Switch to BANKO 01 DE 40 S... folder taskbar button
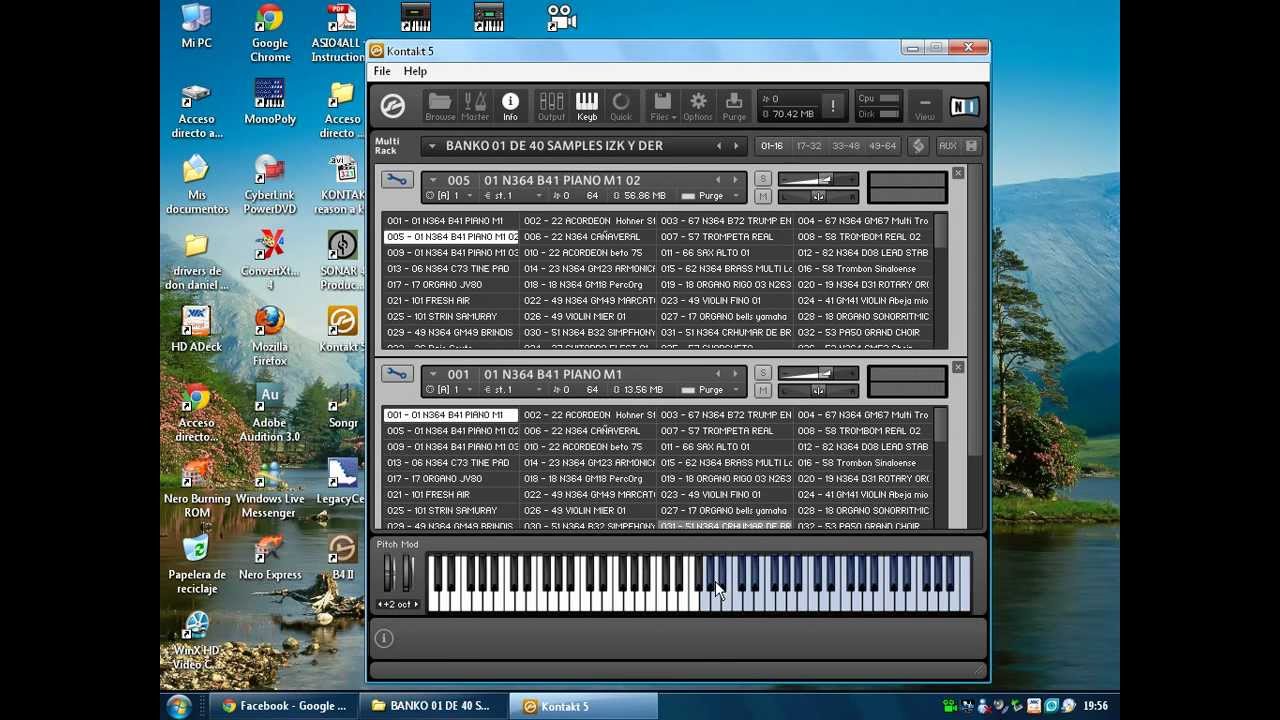The width and height of the screenshot is (1280, 720). click(435, 706)
